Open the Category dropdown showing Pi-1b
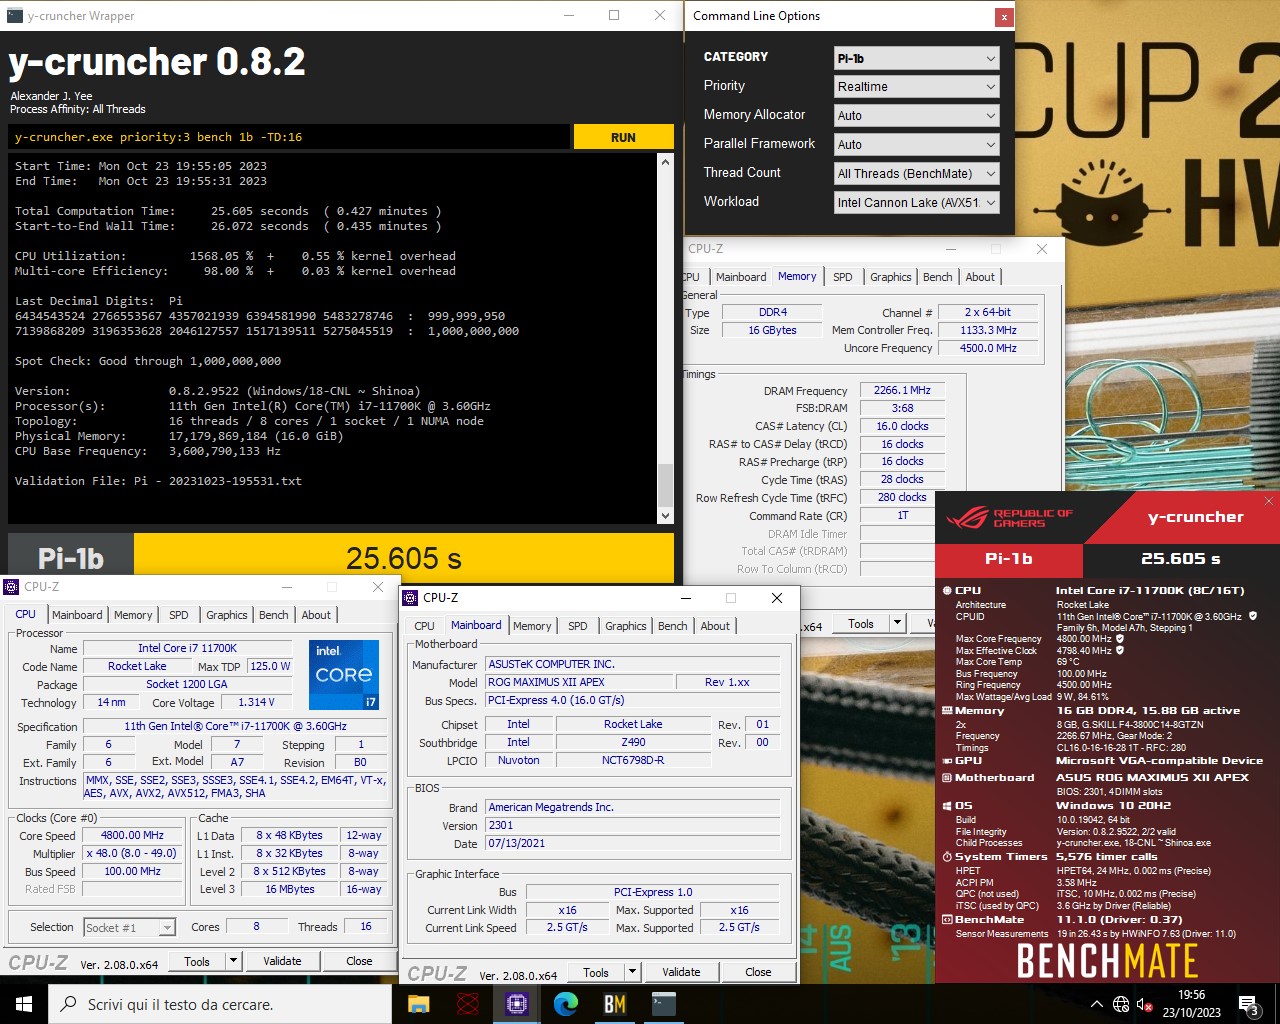Image resolution: width=1280 pixels, height=1024 pixels. point(916,59)
